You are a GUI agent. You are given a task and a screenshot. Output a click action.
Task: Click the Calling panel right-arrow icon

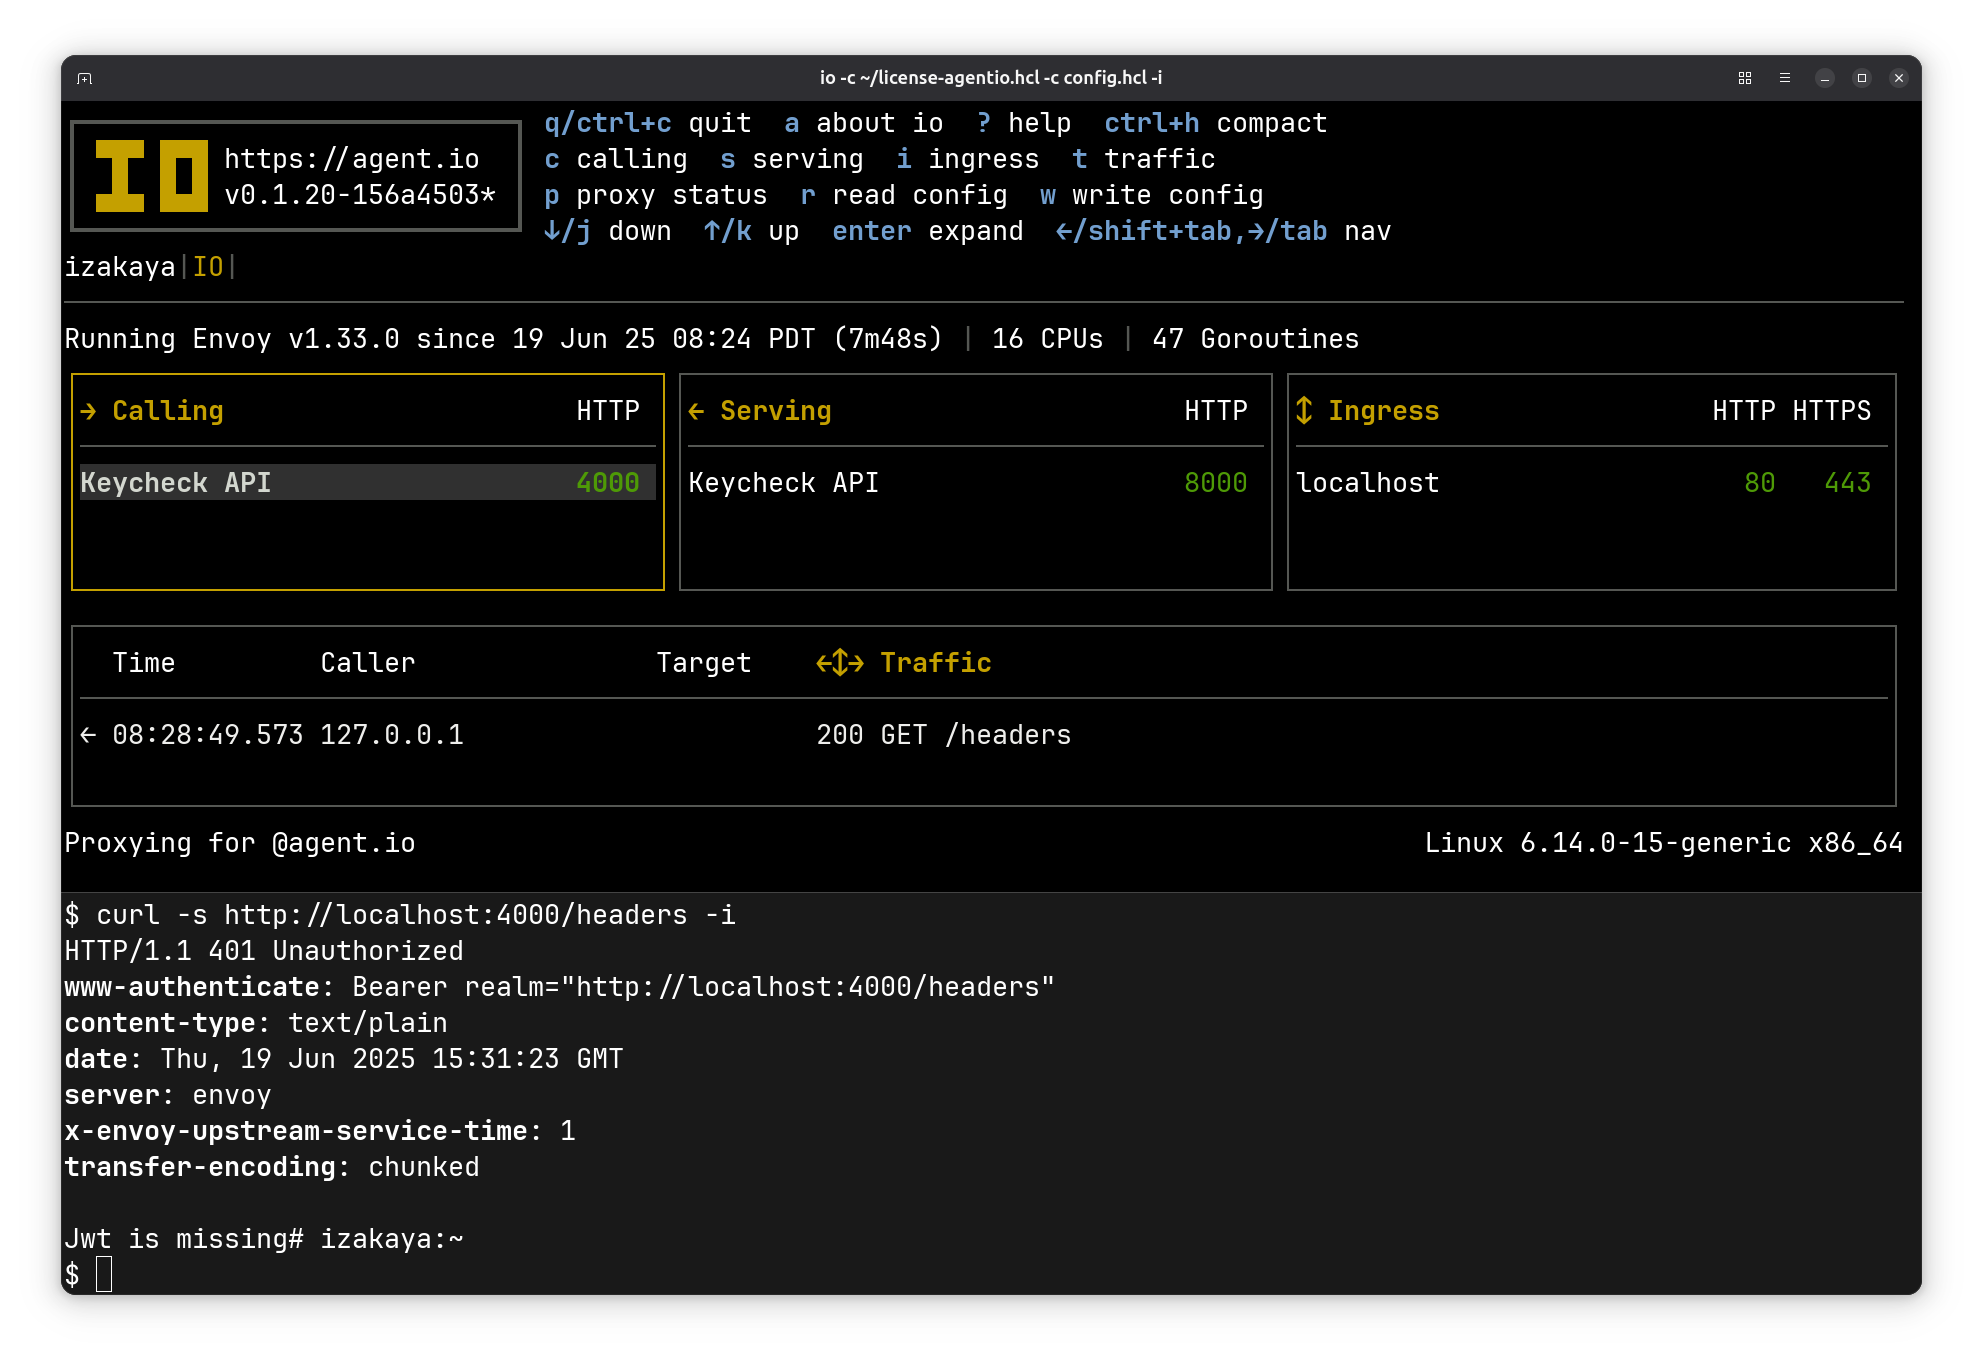point(88,411)
